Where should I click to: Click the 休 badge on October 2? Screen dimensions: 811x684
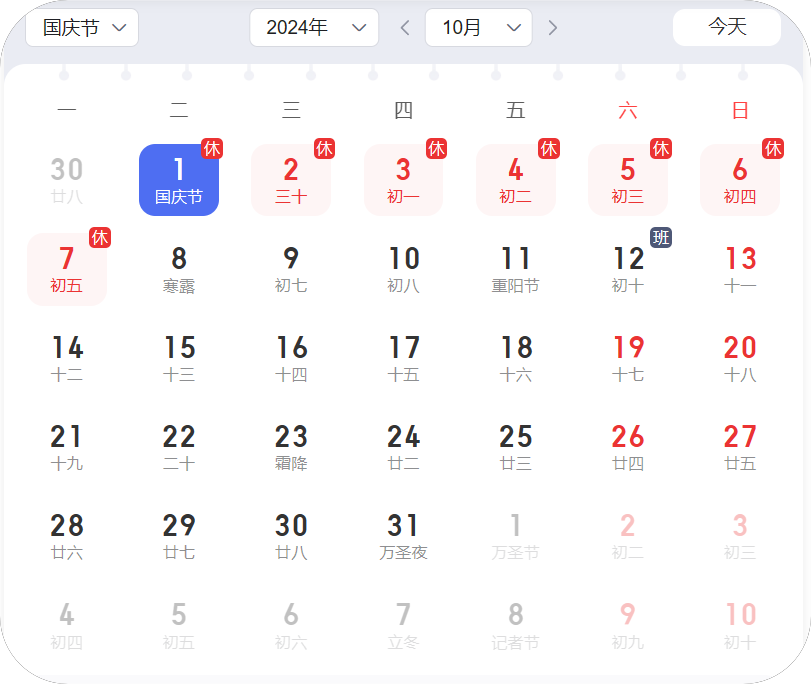pyautogui.click(x=324, y=148)
